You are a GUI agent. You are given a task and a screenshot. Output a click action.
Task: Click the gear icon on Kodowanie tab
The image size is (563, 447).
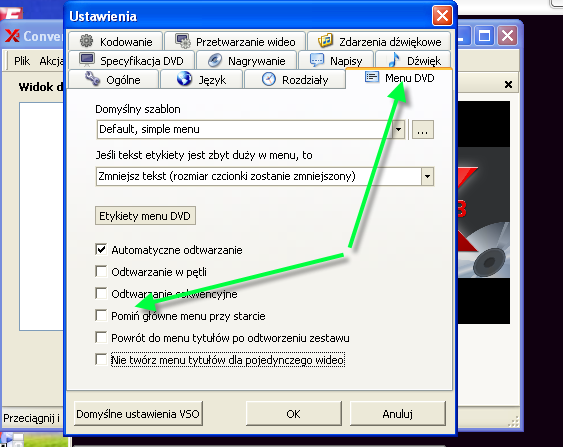87,41
